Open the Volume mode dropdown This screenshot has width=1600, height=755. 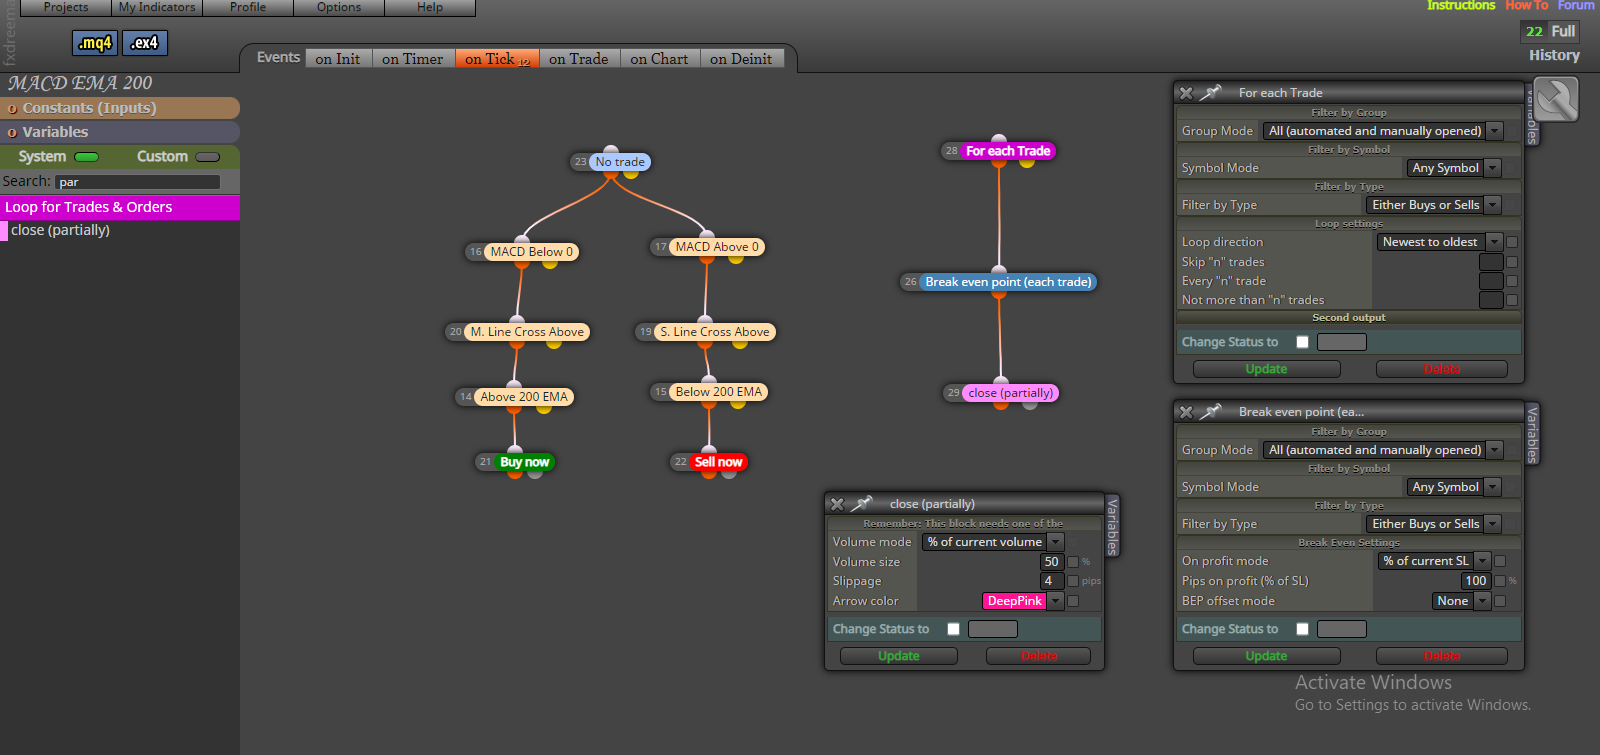click(992, 542)
